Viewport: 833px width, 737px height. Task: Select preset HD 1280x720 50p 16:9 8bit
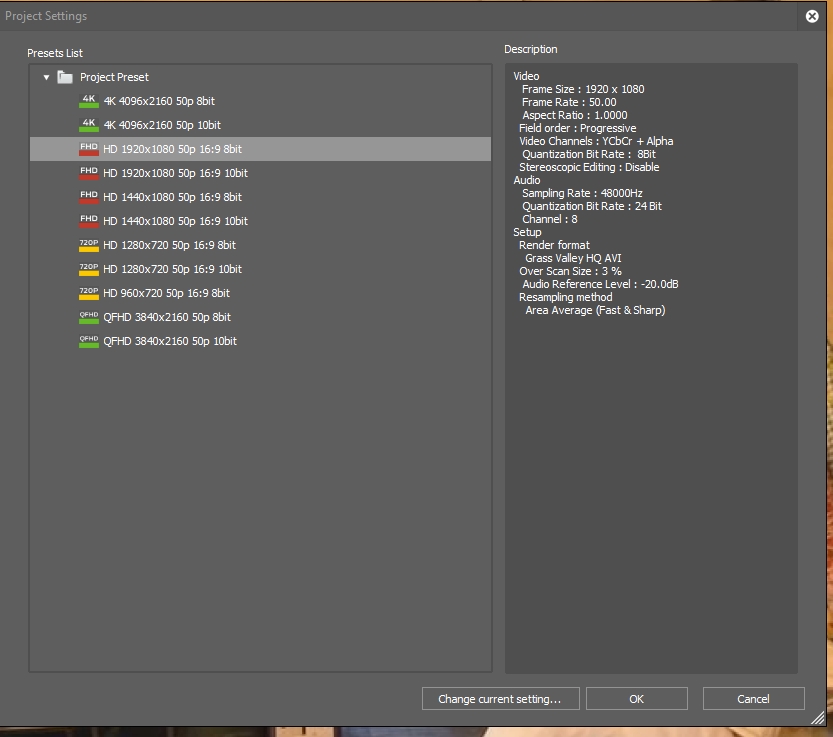pyautogui.click(x=260, y=245)
